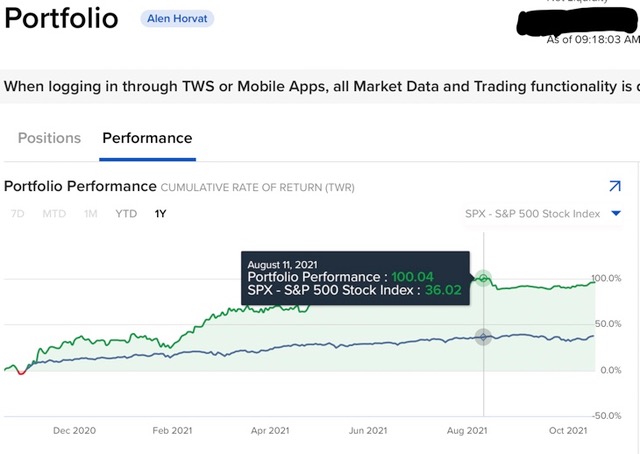
Task: Click the gray SPX marker on the blue line
Action: coord(484,337)
